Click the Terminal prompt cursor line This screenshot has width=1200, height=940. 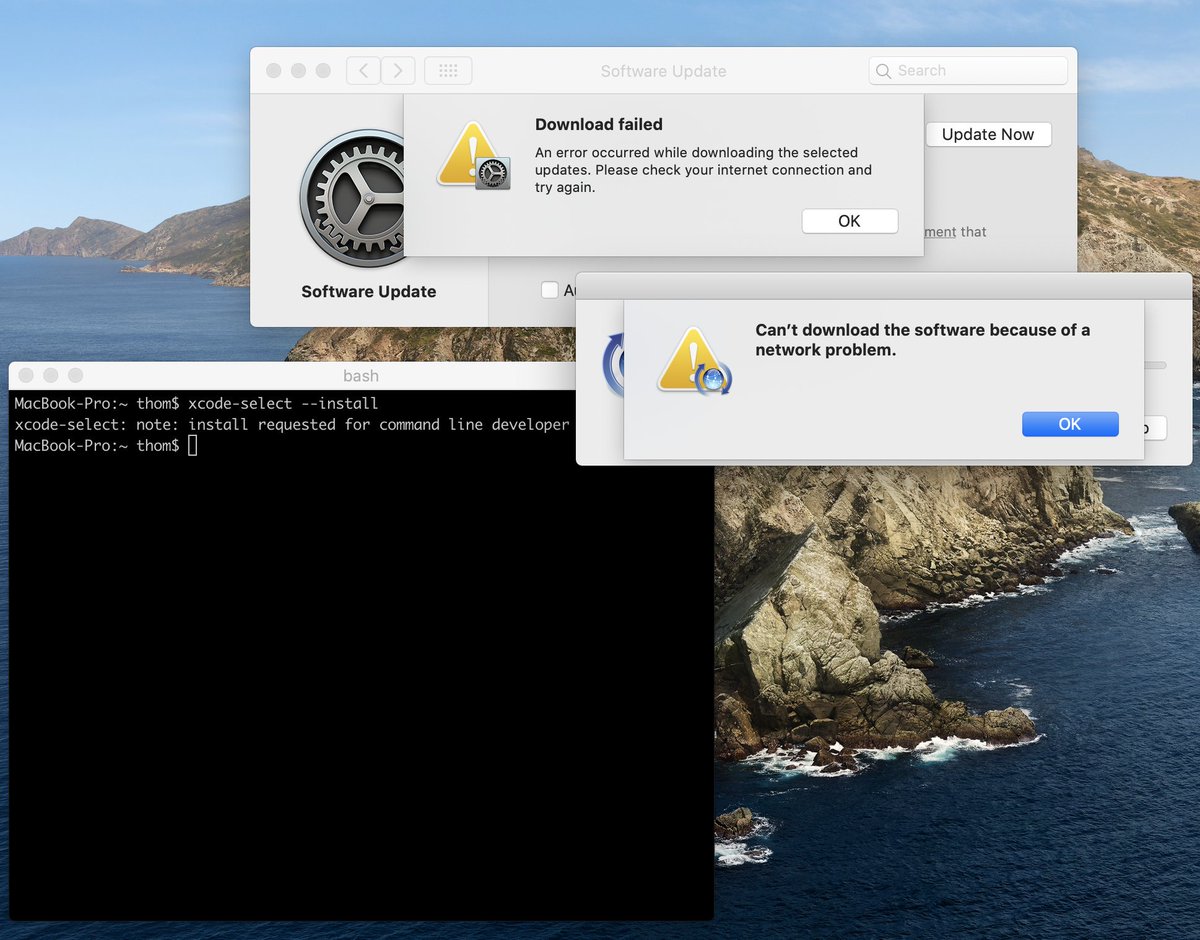point(106,446)
